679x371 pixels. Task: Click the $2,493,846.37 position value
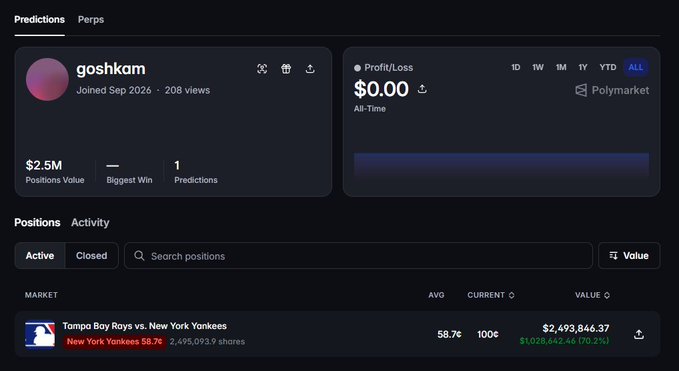click(576, 328)
